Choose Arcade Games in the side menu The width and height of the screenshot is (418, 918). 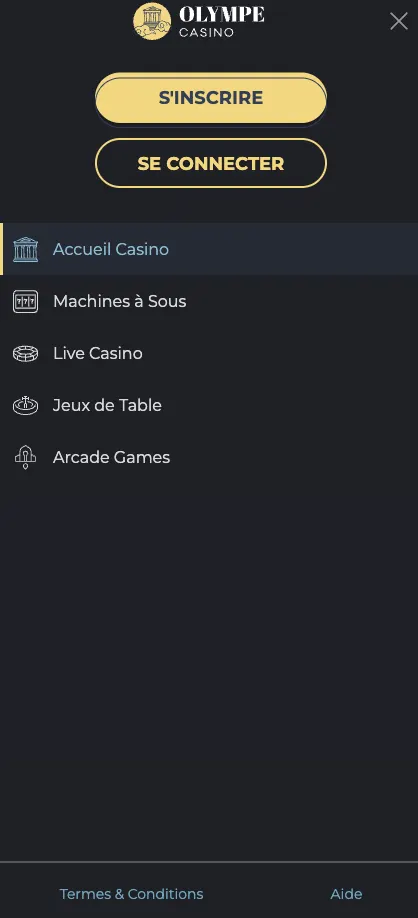point(209,457)
